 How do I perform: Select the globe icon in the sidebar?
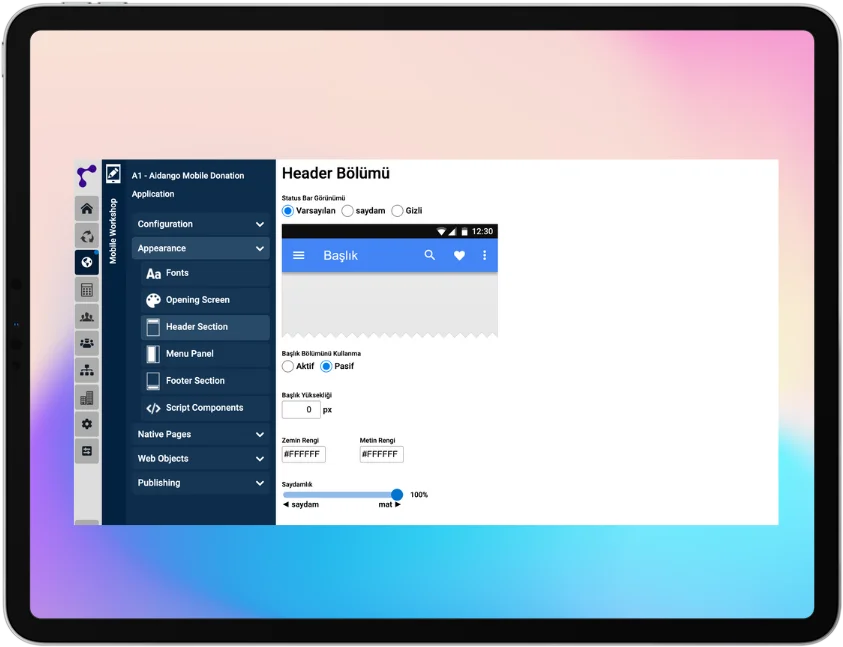[x=87, y=262]
